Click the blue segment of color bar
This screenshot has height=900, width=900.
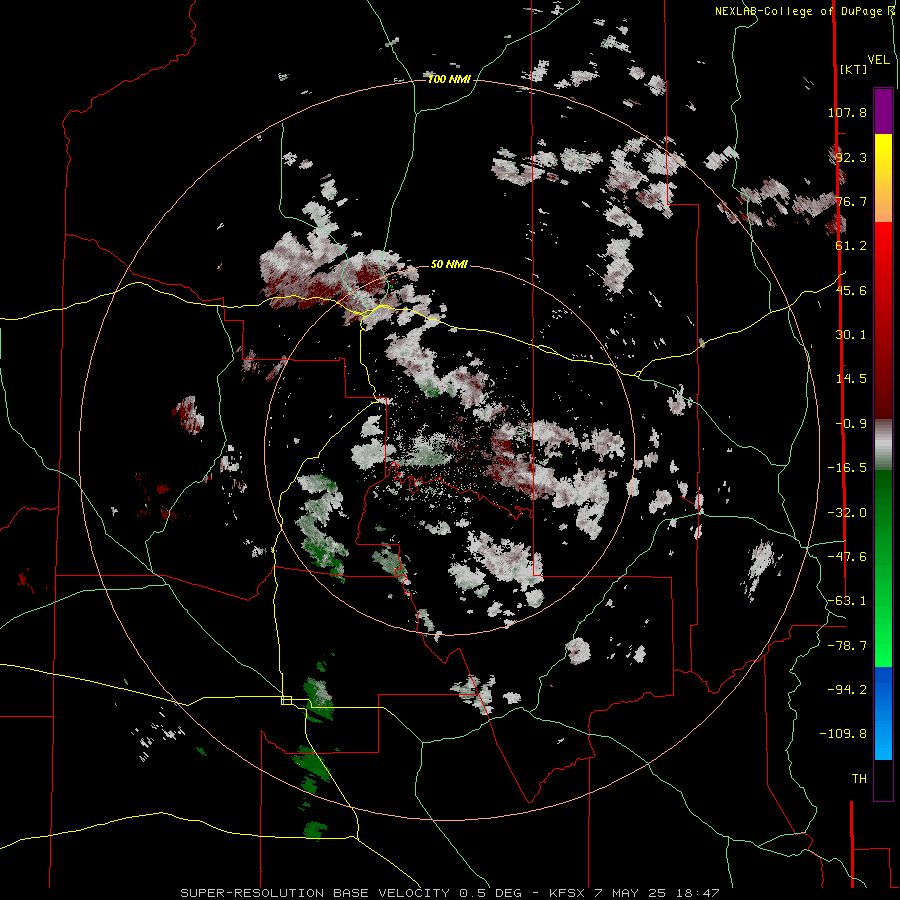pos(883,713)
